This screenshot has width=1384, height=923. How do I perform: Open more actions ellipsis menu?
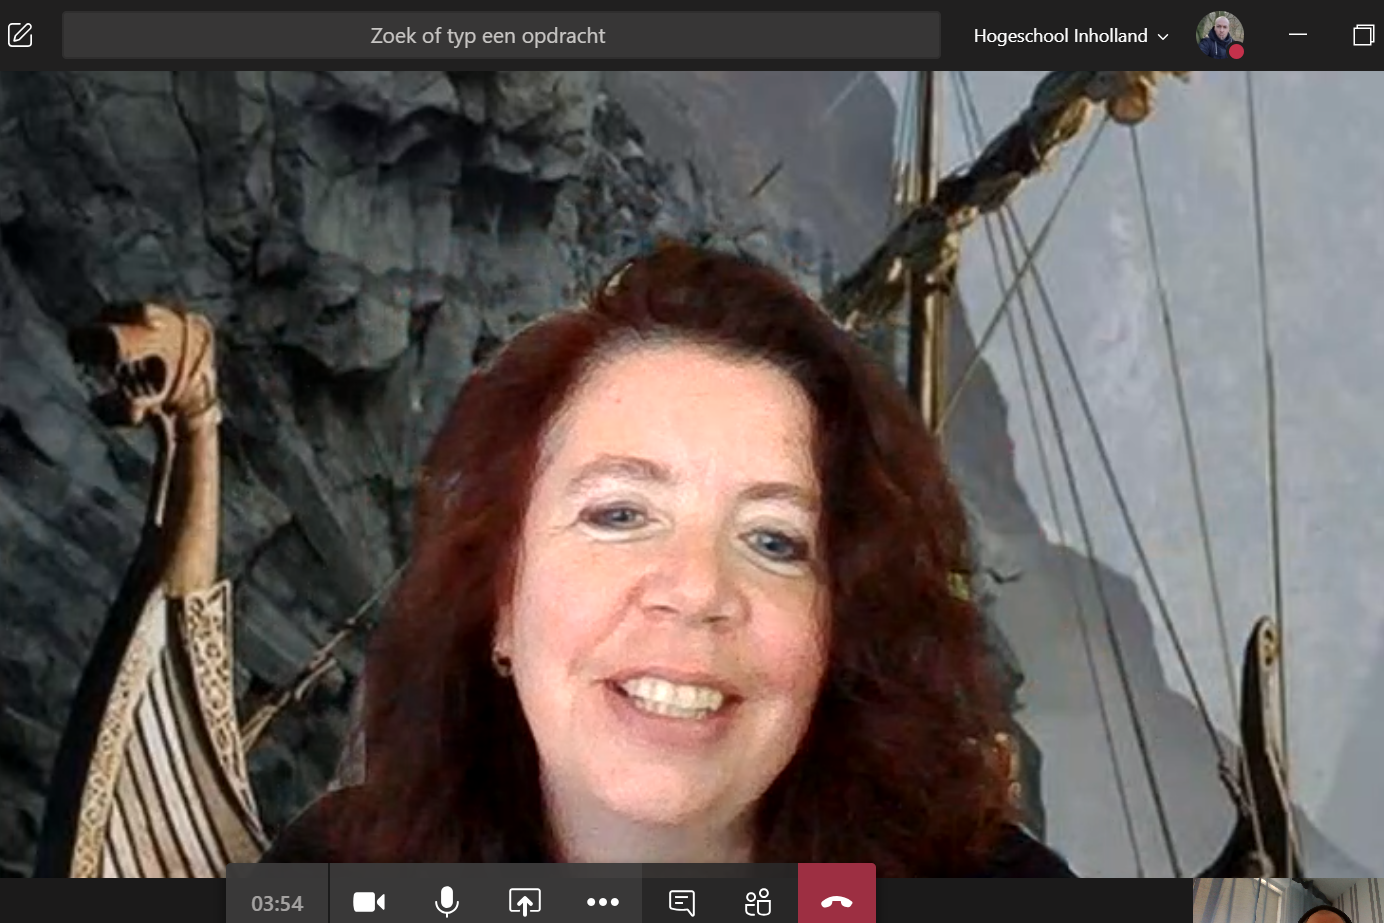coord(603,902)
